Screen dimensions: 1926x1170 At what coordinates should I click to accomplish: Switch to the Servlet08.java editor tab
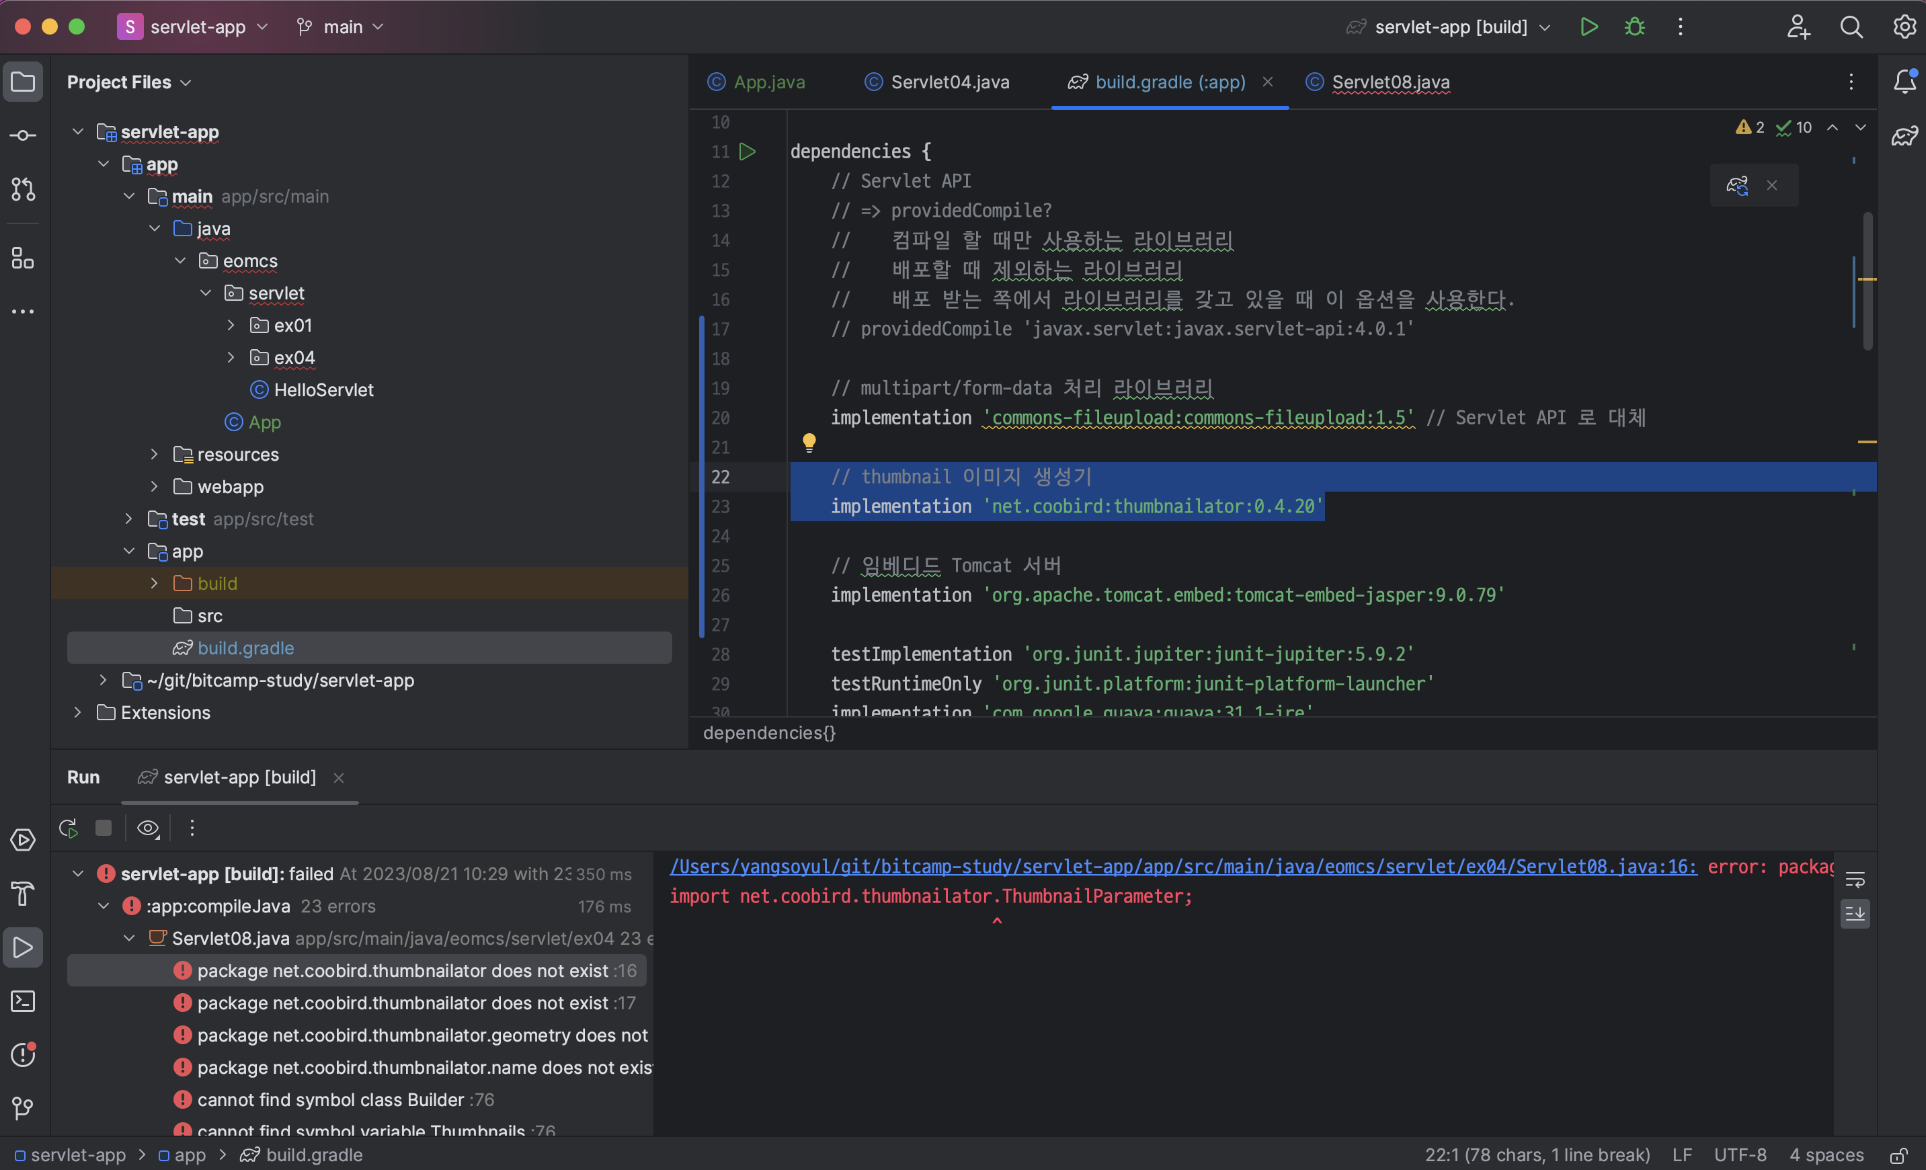(x=1389, y=82)
